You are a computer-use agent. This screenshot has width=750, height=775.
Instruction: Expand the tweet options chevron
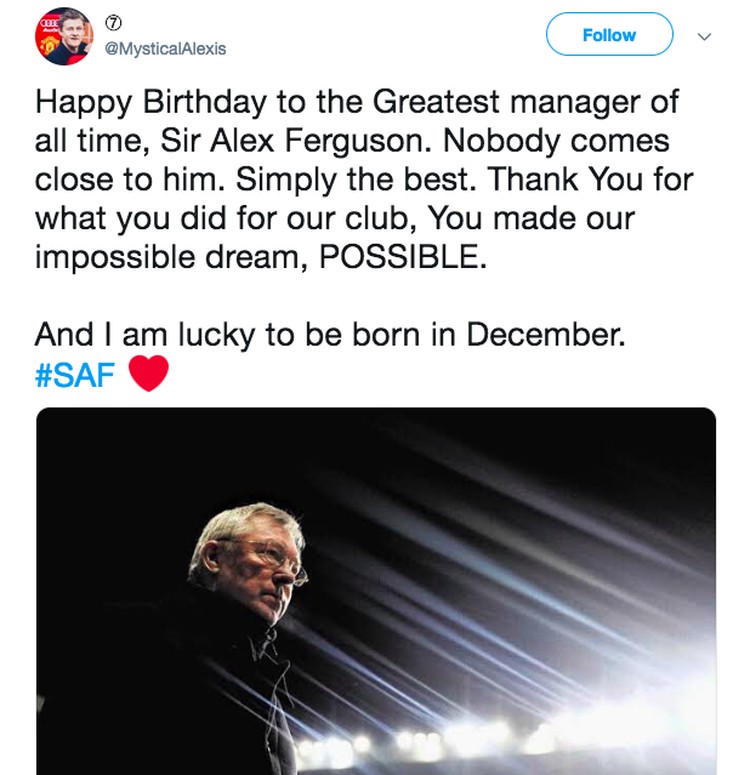point(704,36)
